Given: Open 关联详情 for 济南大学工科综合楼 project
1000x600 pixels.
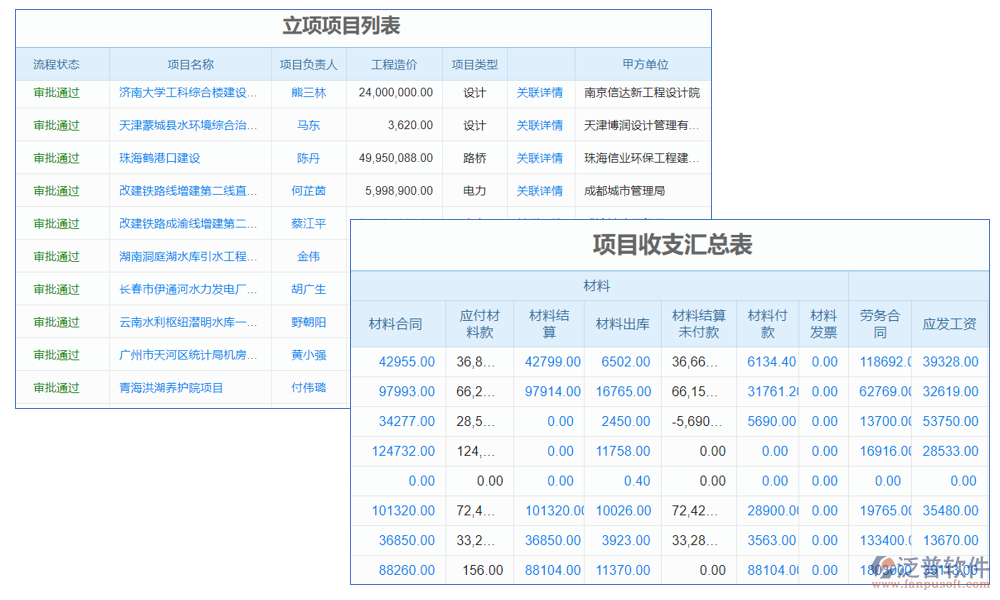Looking at the screenshot, I should (540, 92).
